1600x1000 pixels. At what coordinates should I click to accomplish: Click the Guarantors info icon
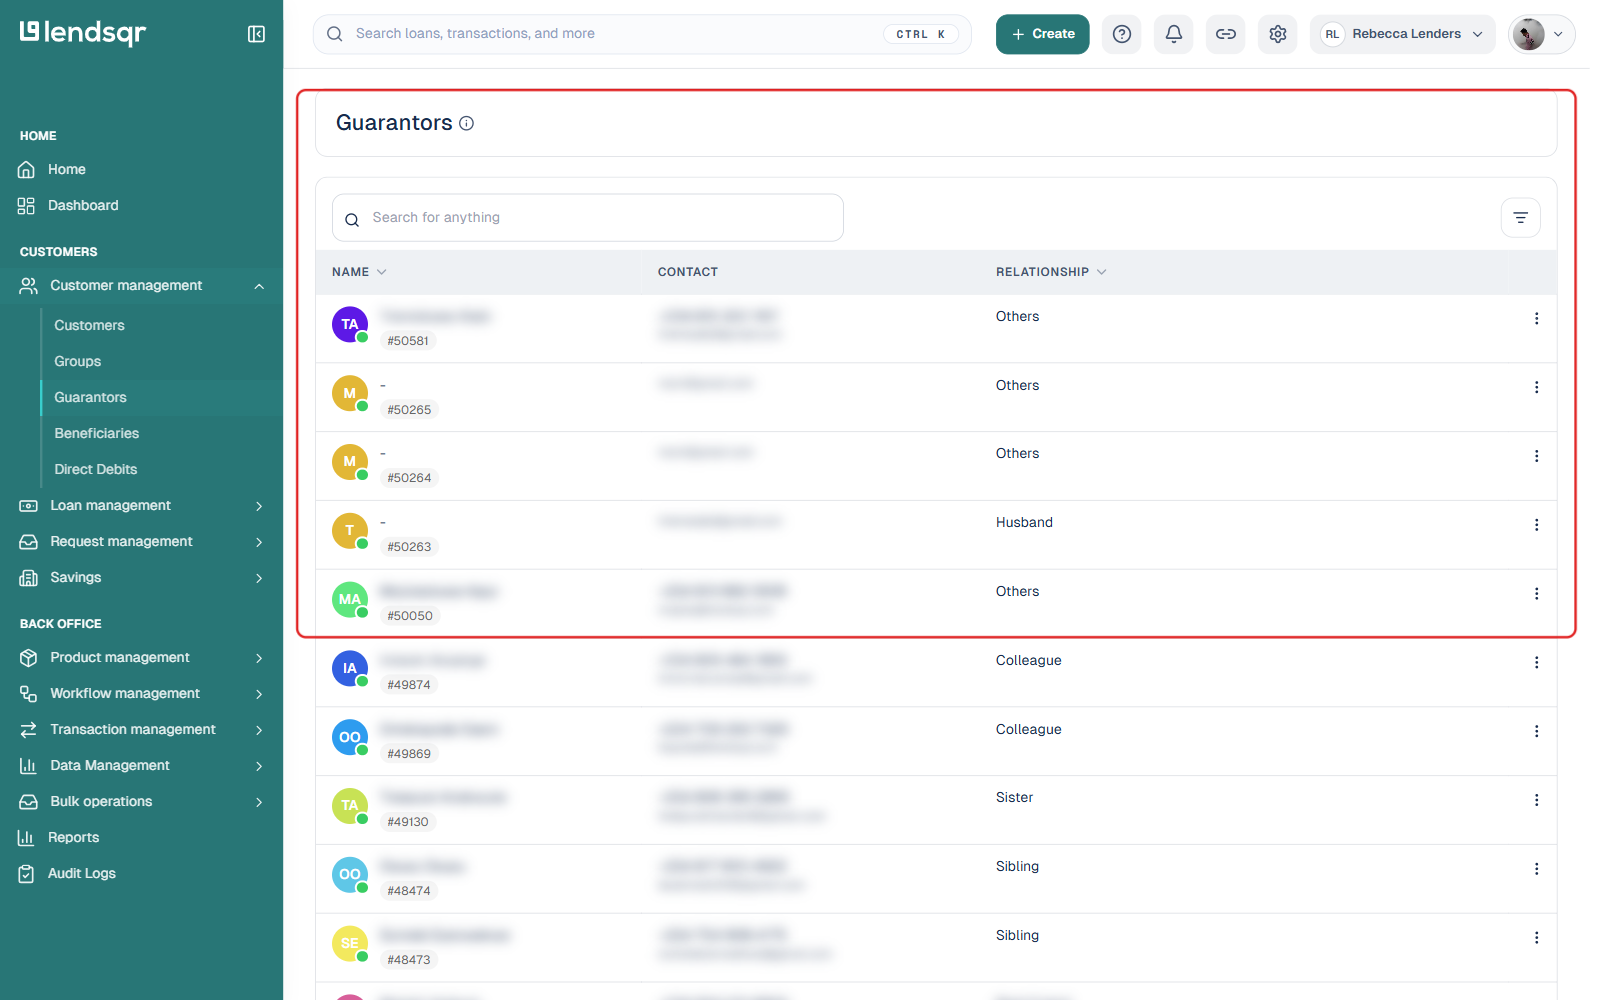(x=466, y=123)
